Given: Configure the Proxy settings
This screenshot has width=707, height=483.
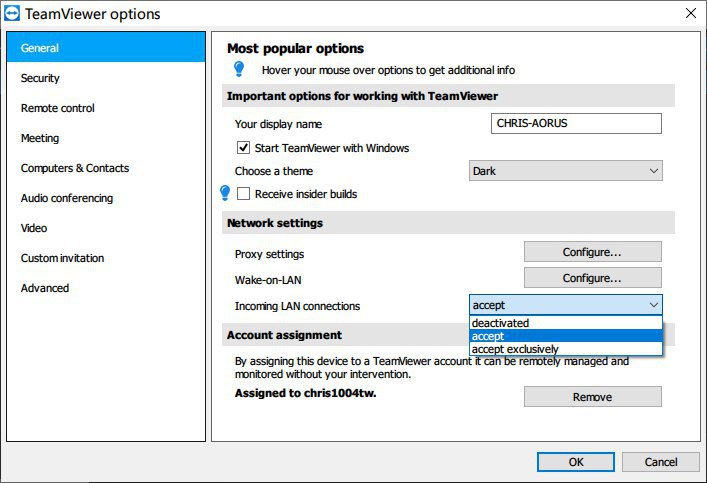Looking at the screenshot, I should (592, 252).
